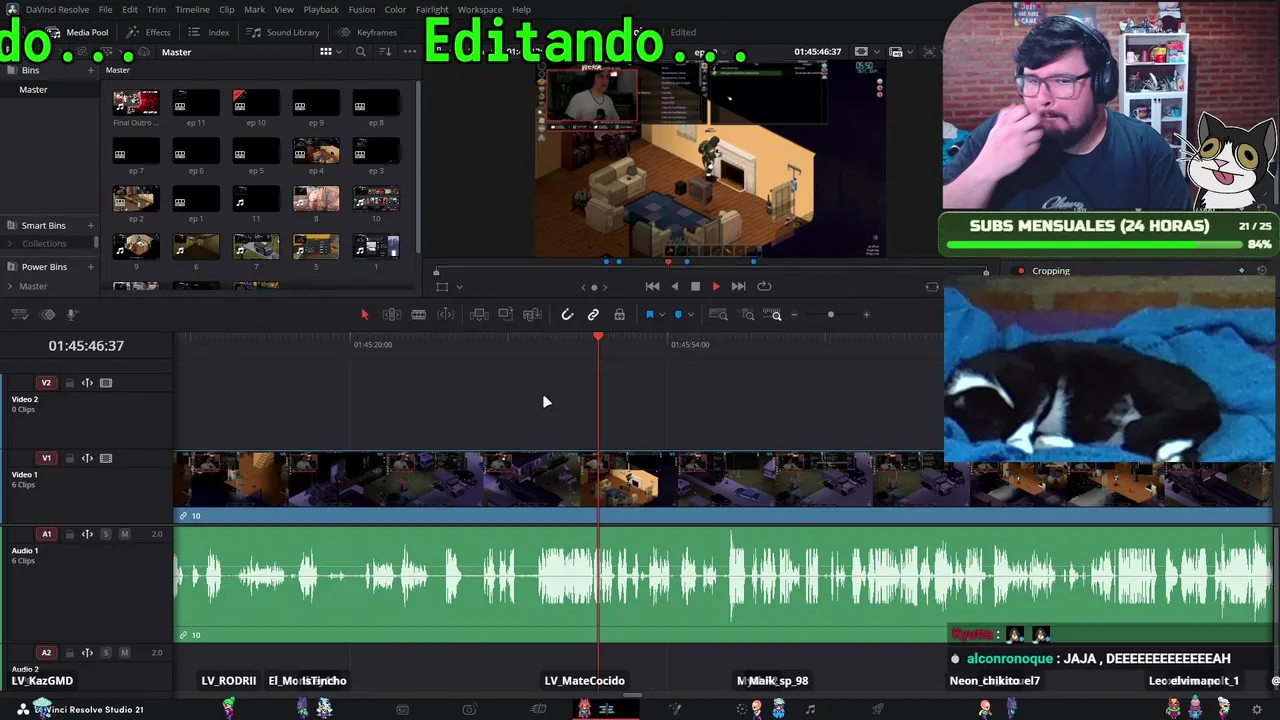Viewport: 1280px width, 720px height.
Task: Toggle loop playback in viewer
Action: pyautogui.click(x=764, y=286)
